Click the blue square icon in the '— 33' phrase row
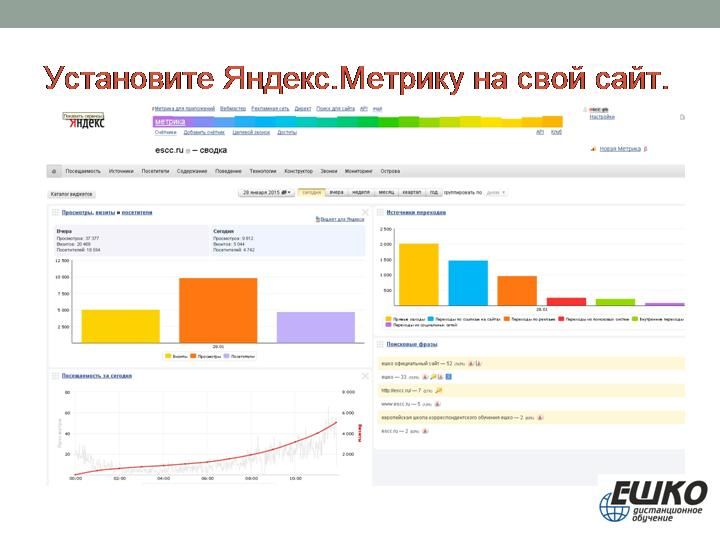Viewport: 720px width, 540px height. tap(449, 377)
